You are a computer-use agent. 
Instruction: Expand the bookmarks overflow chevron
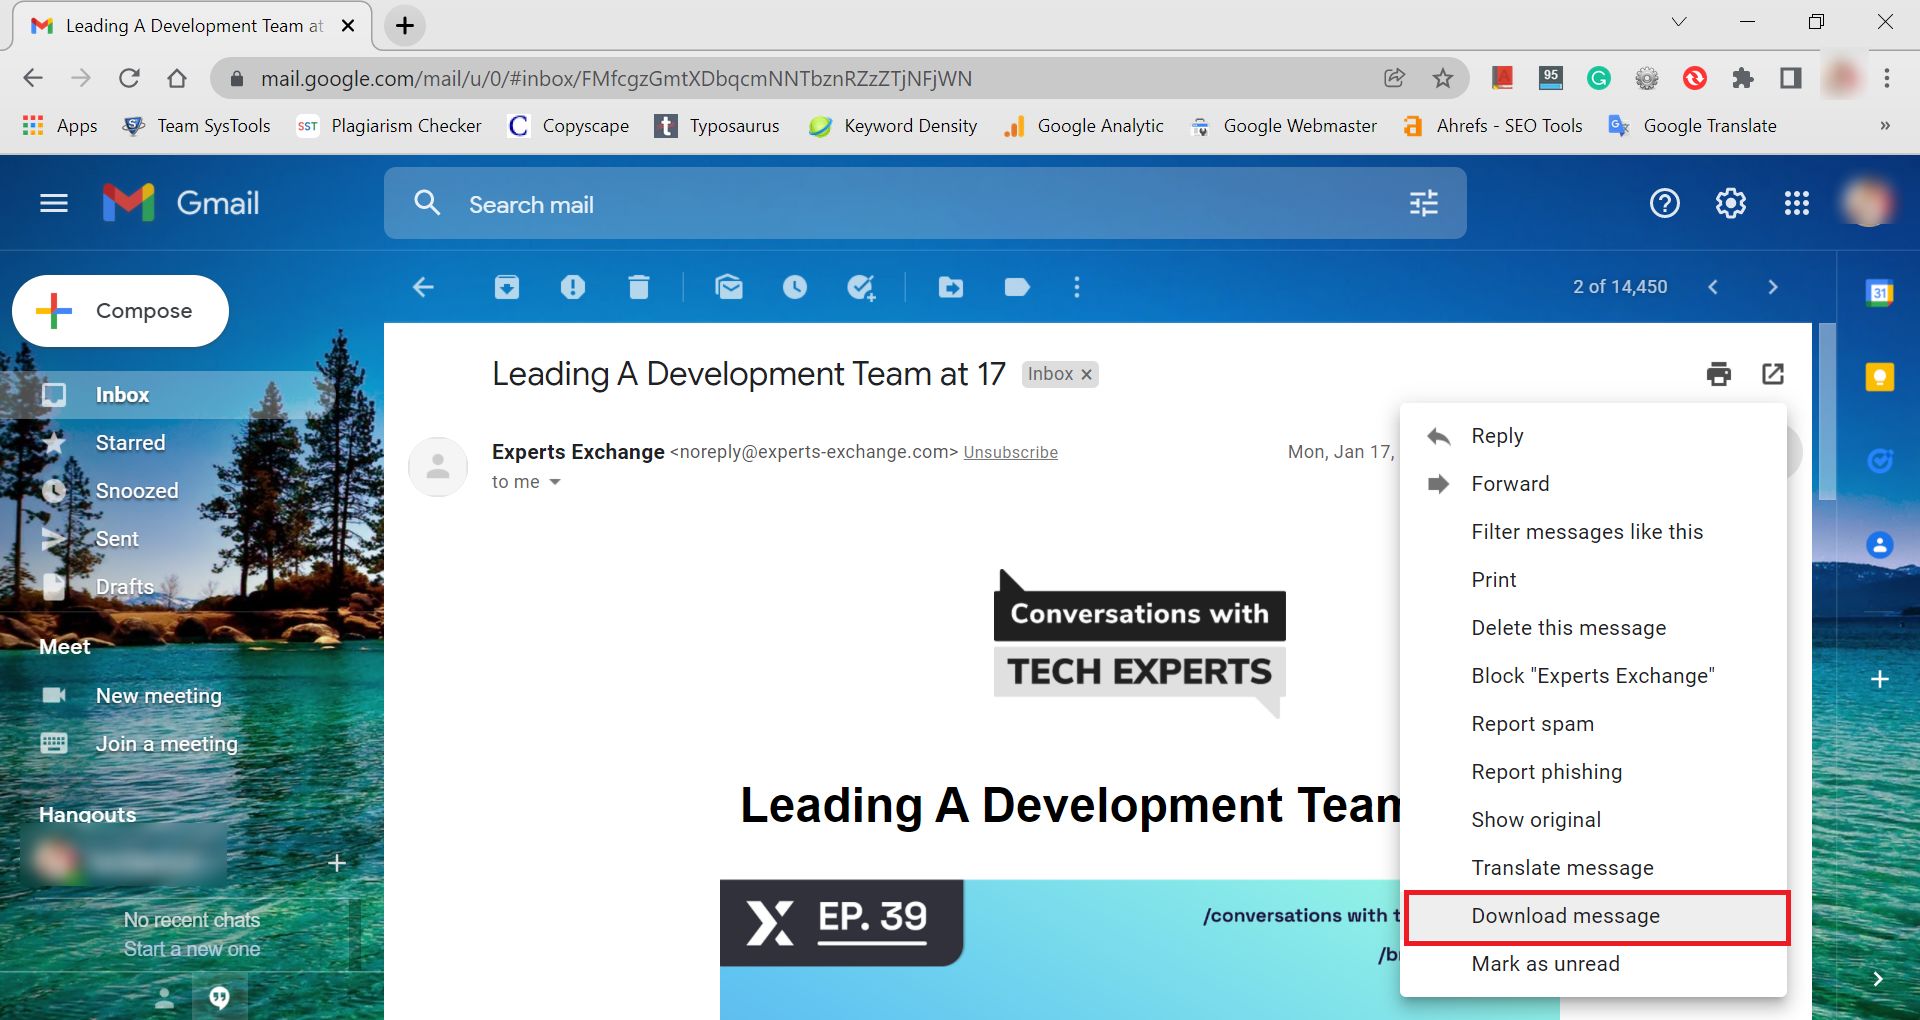(x=1885, y=126)
